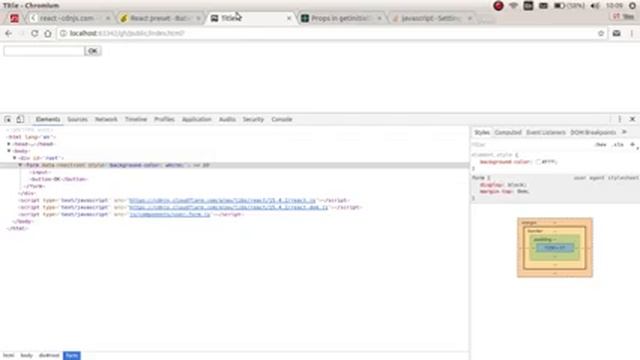
Task: Click the OK button on the page
Action: pos(93,51)
